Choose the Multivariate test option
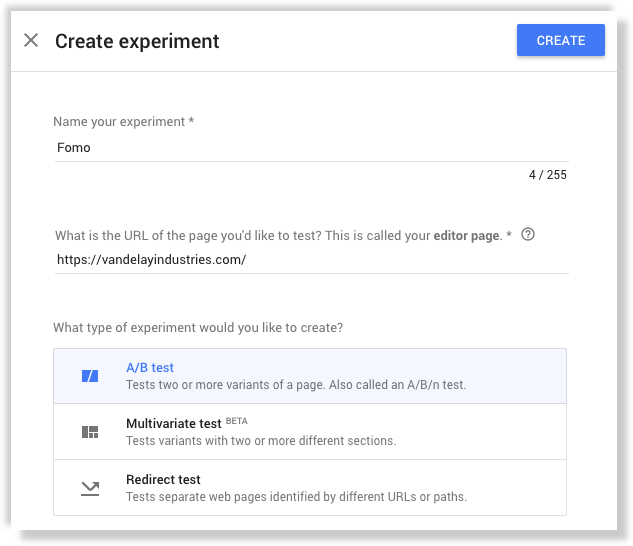Screen dimensions: 633x546 tap(310, 432)
